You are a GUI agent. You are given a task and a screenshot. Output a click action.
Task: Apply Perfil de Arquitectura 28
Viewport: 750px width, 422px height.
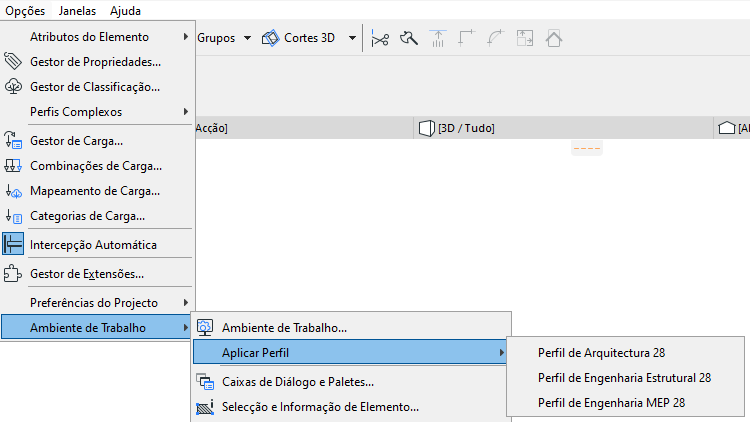pos(626,353)
